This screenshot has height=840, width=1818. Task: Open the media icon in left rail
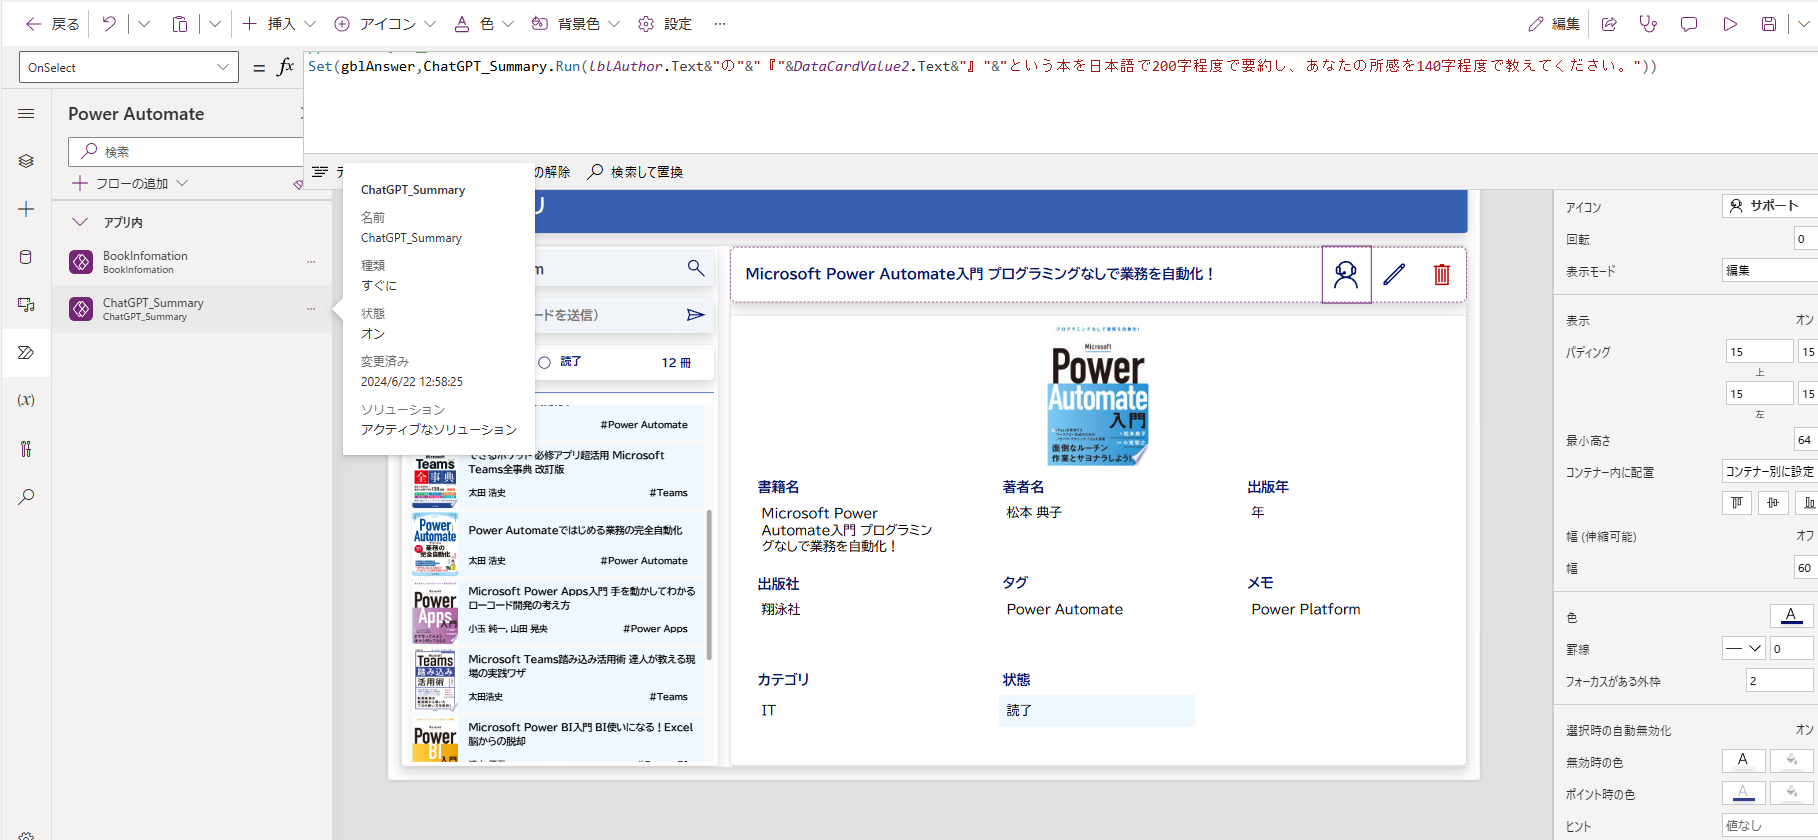(26, 304)
